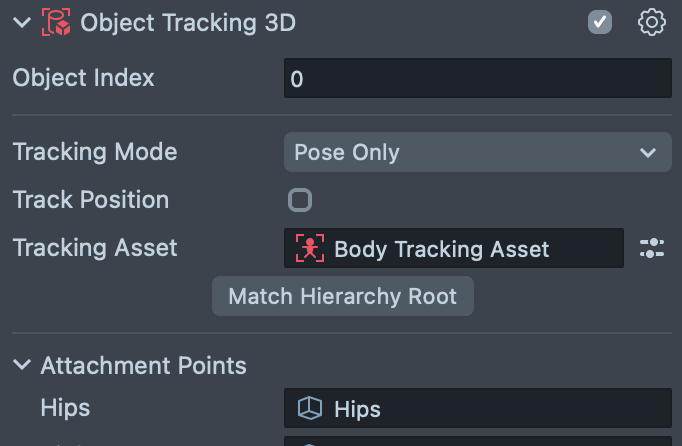Open the Tracking Mode dropdown
Screen dimensions: 682x446
pos(477,153)
